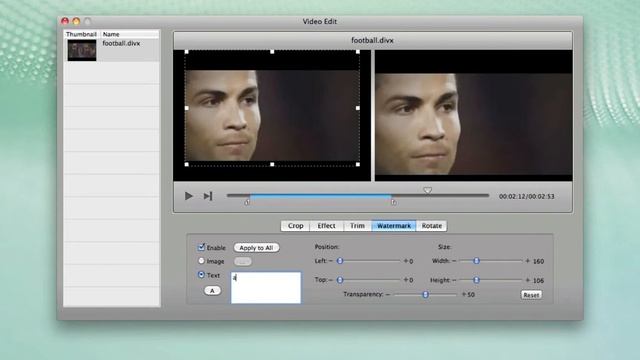Click the Height slider knob
This screenshot has height=360, width=640.
[x=476, y=280]
